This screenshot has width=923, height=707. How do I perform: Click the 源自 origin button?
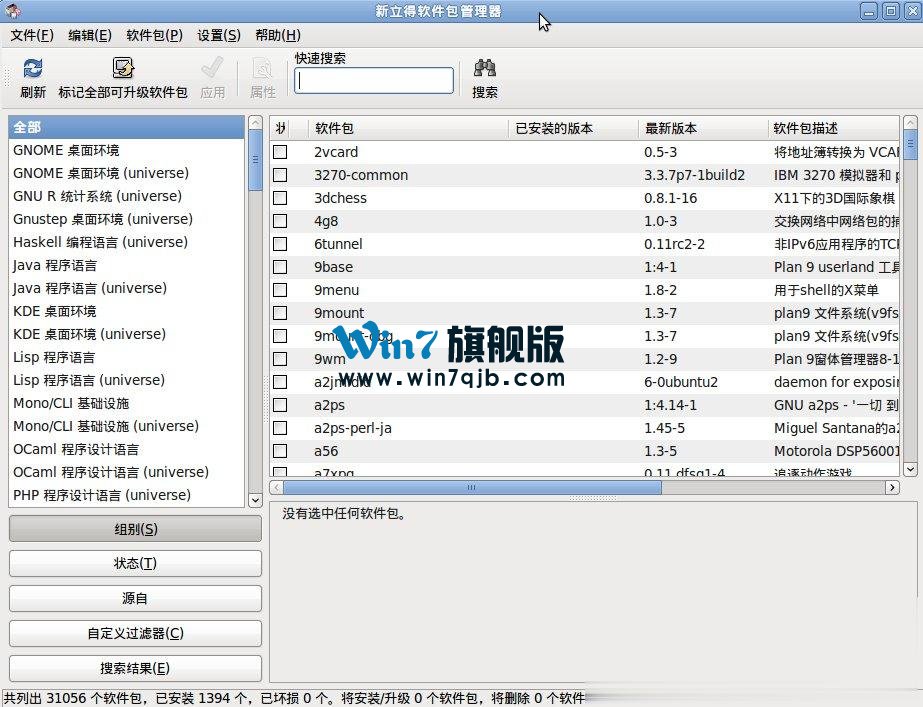[135, 598]
